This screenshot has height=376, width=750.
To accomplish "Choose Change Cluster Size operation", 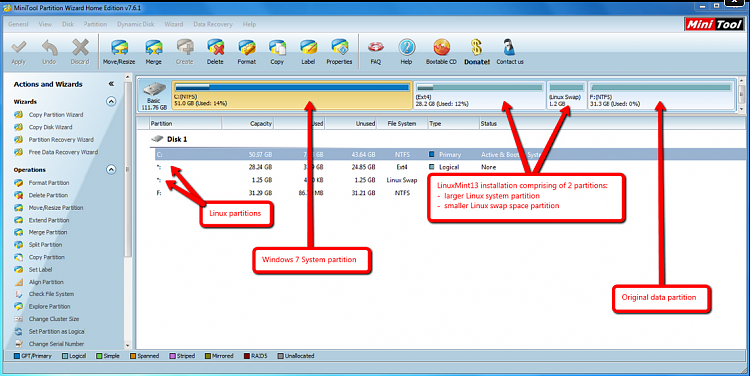I will pyautogui.click(x=54, y=319).
